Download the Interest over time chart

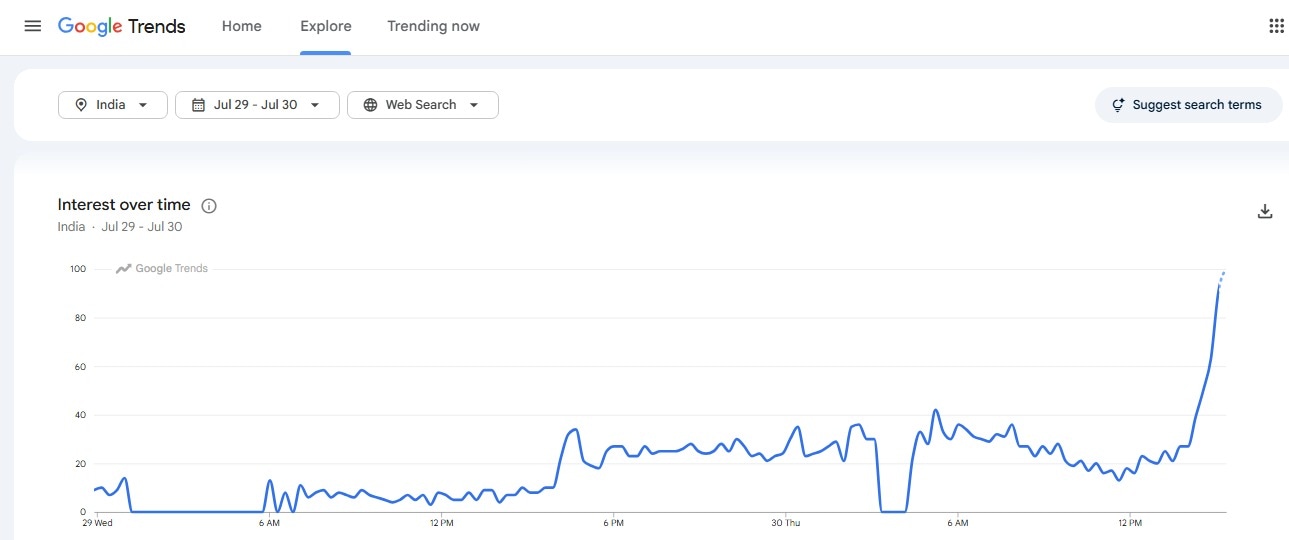[1265, 211]
